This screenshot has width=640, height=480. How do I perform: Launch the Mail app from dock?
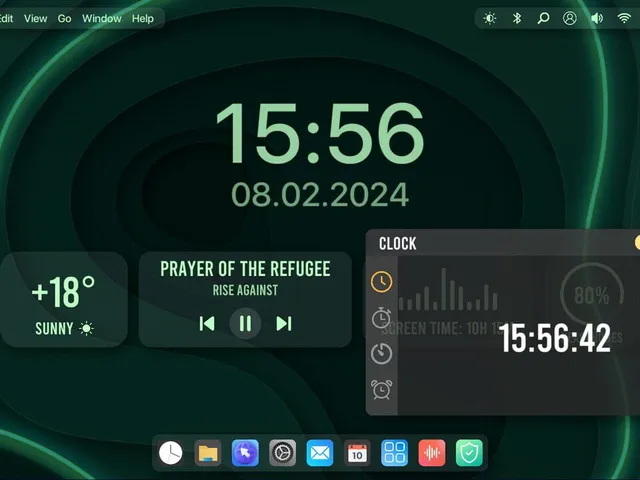(320, 453)
